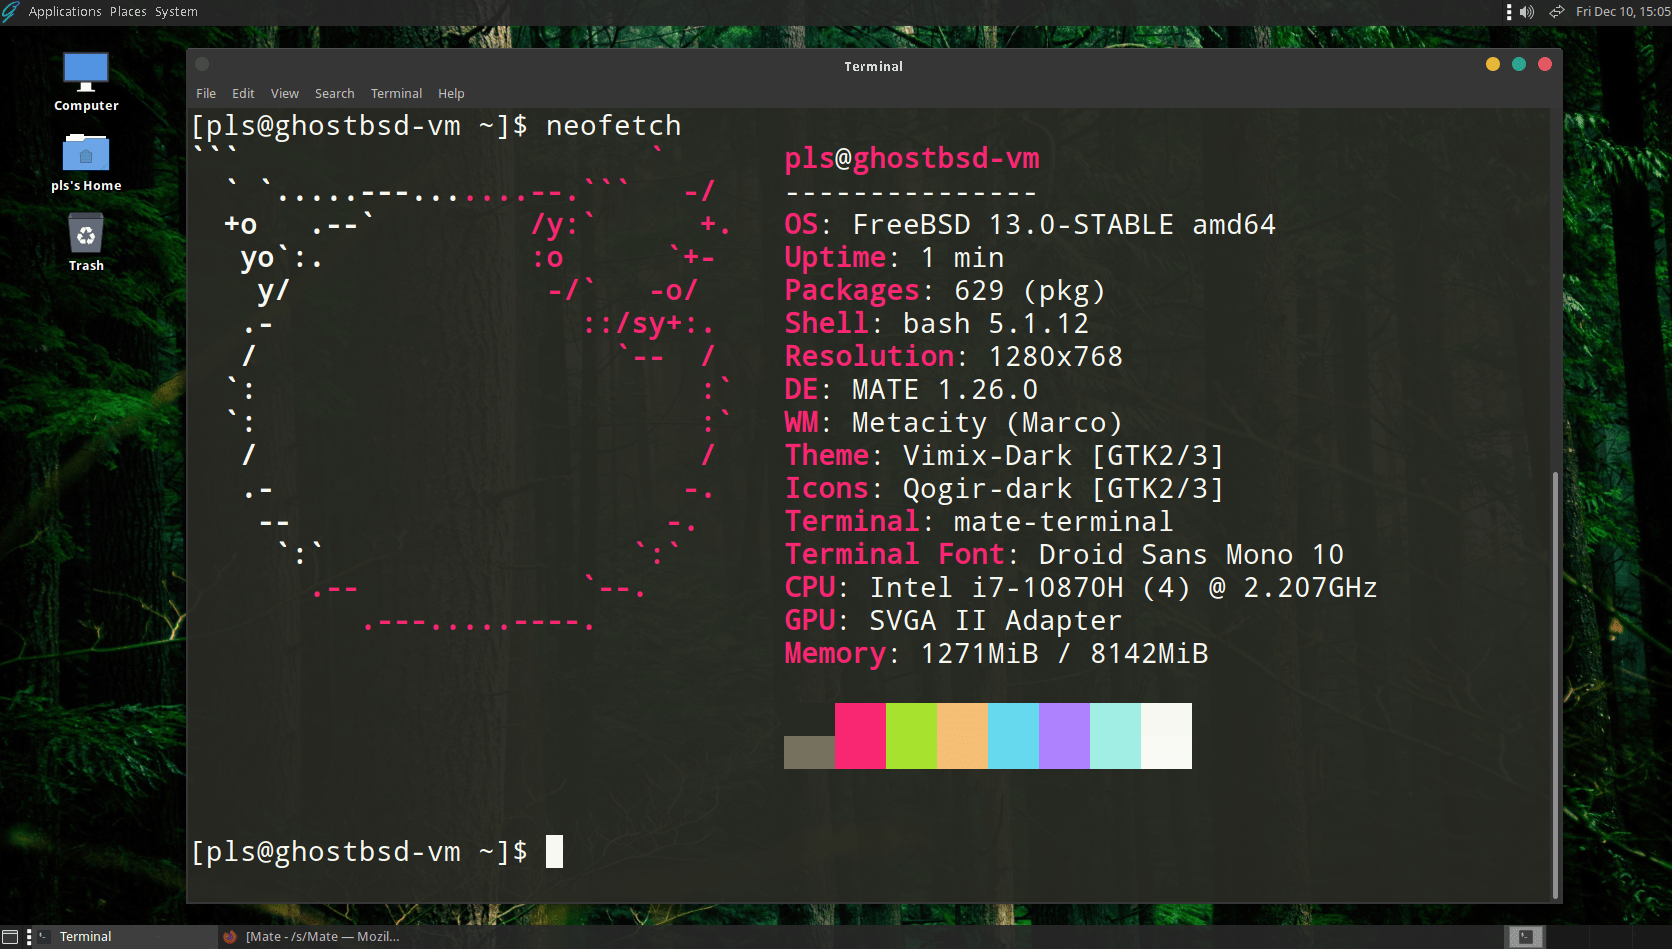Click the pink color block

860,736
